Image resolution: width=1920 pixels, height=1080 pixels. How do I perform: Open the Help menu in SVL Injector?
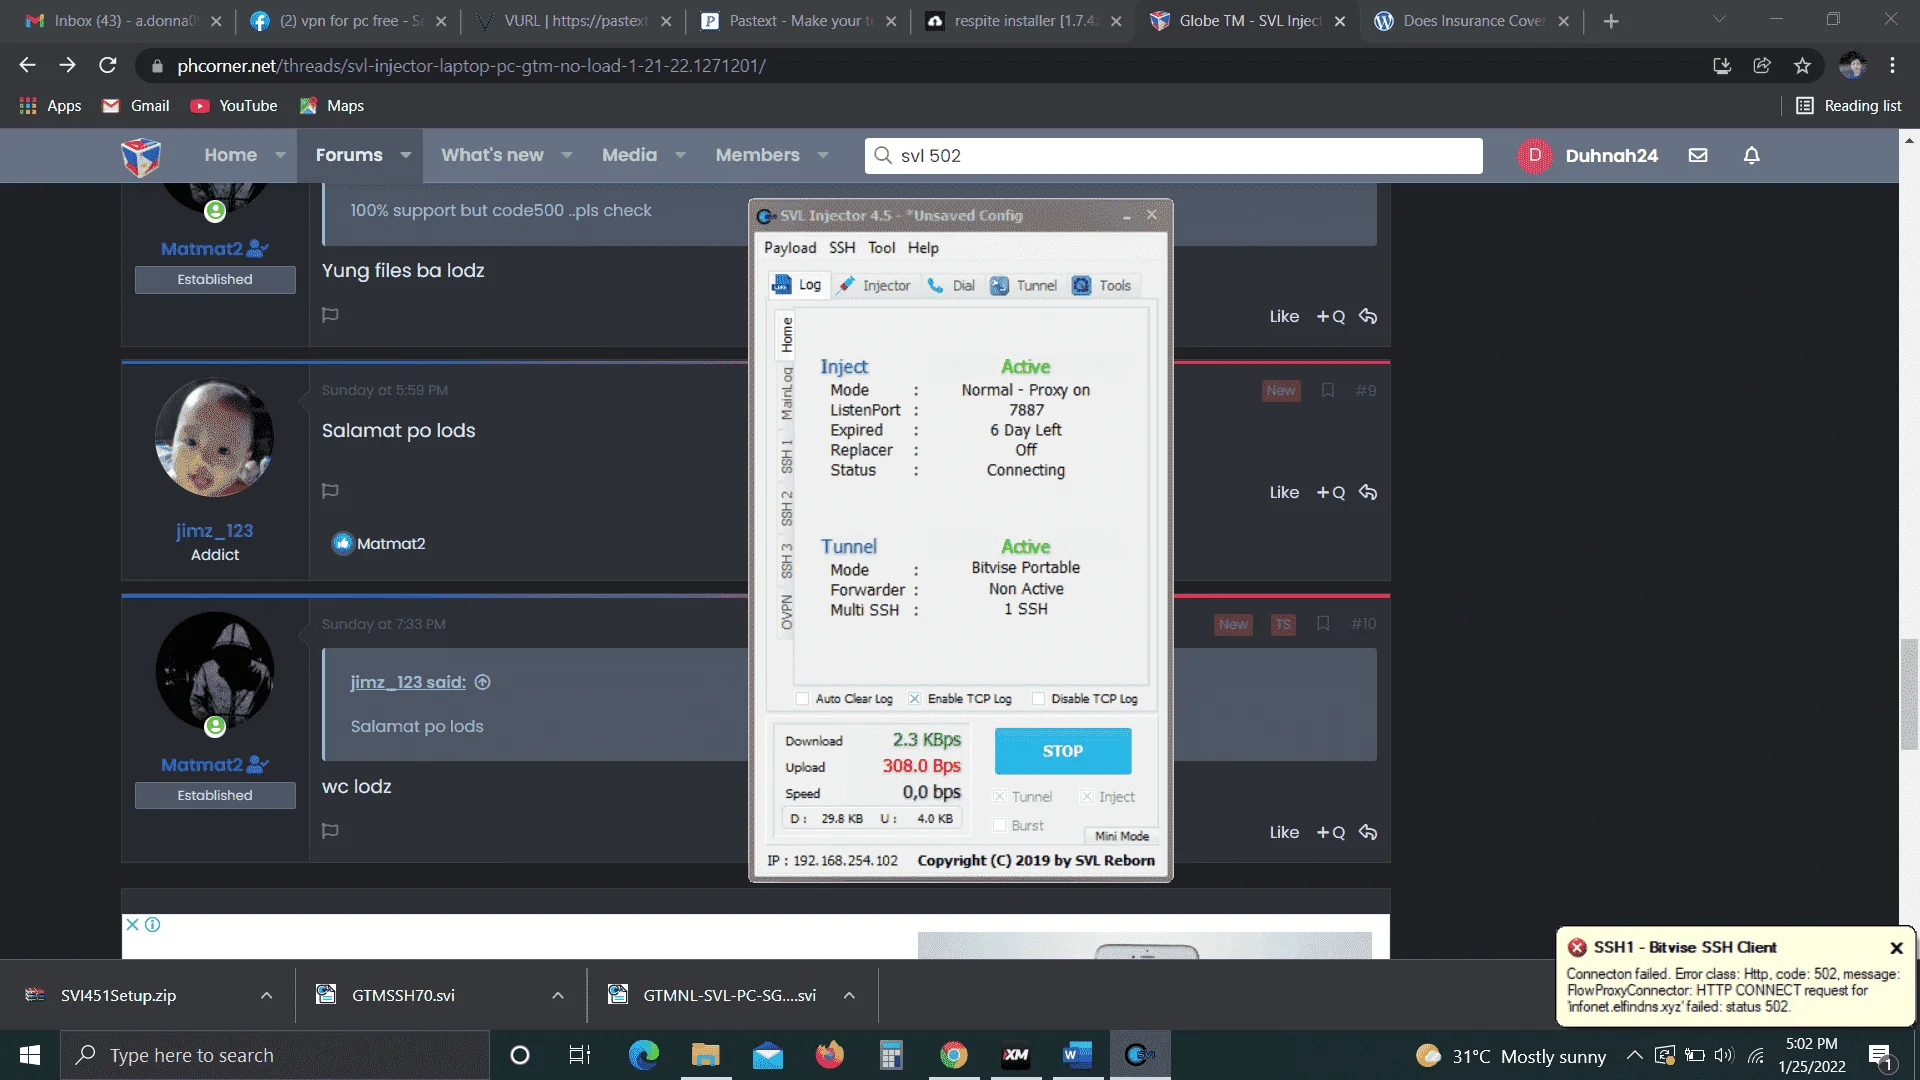pyautogui.click(x=923, y=248)
